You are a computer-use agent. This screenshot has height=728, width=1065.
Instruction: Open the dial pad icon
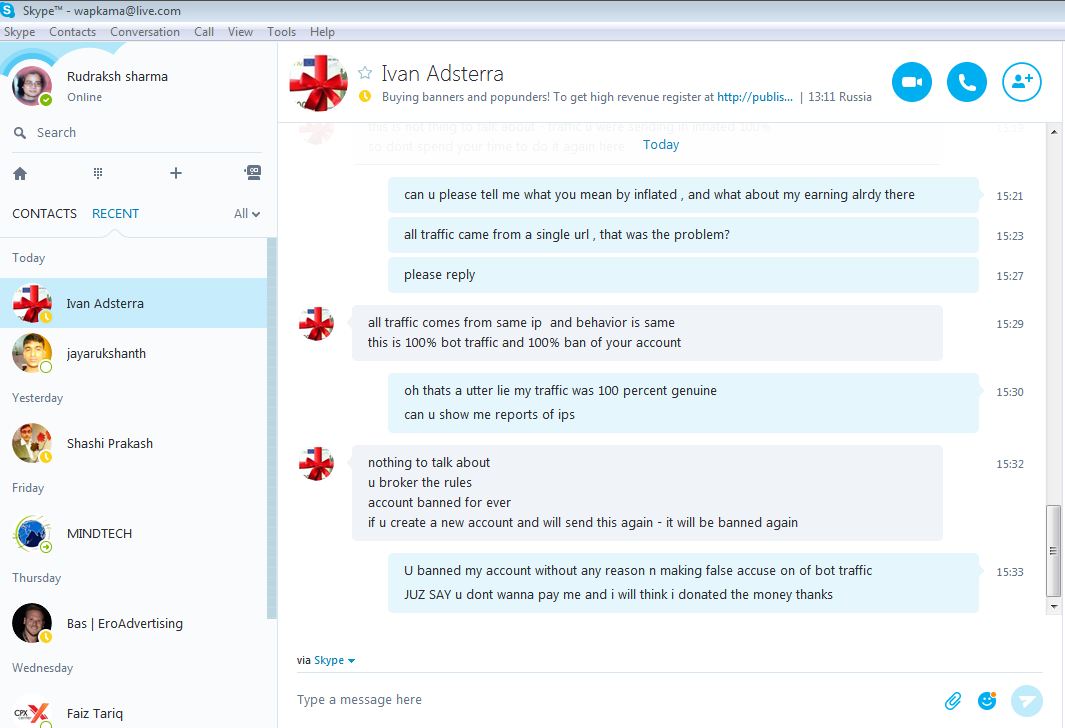coord(98,173)
